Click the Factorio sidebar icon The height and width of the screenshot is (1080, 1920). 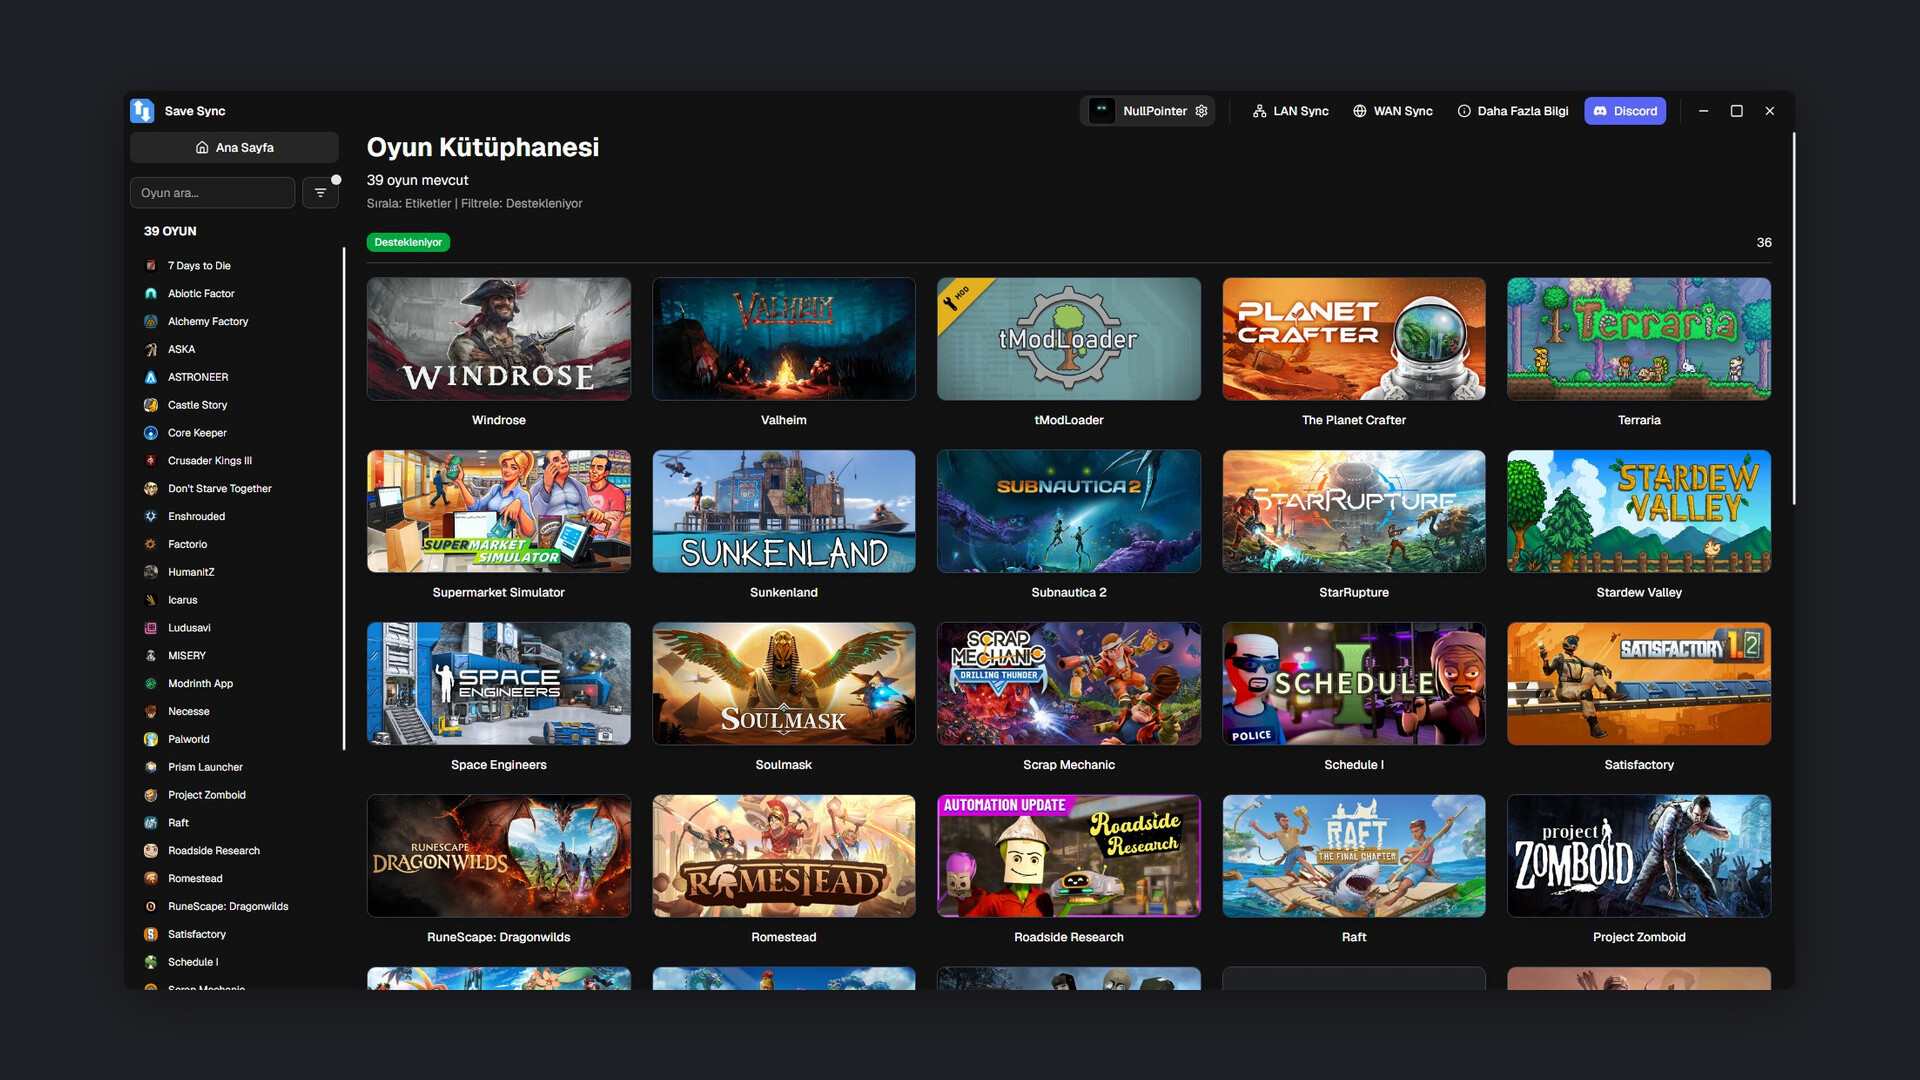[x=151, y=545]
